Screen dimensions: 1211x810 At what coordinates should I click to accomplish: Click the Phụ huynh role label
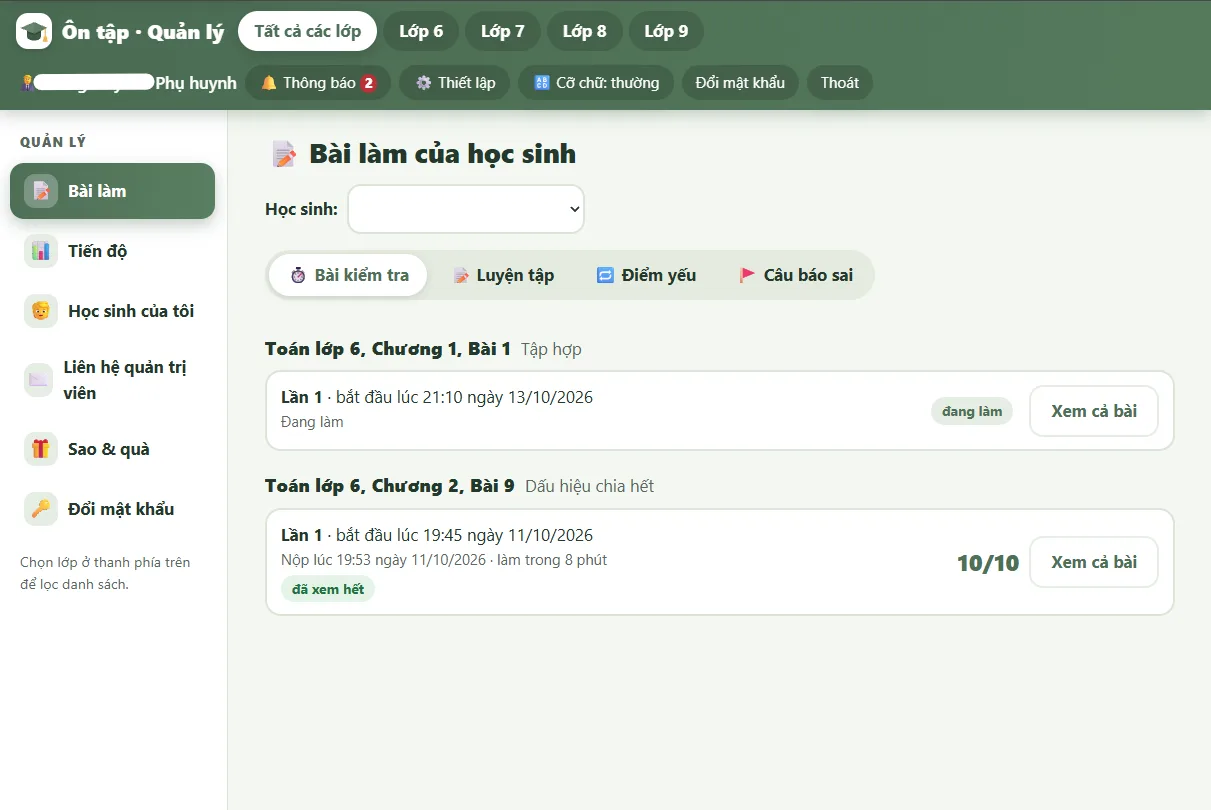(x=196, y=83)
